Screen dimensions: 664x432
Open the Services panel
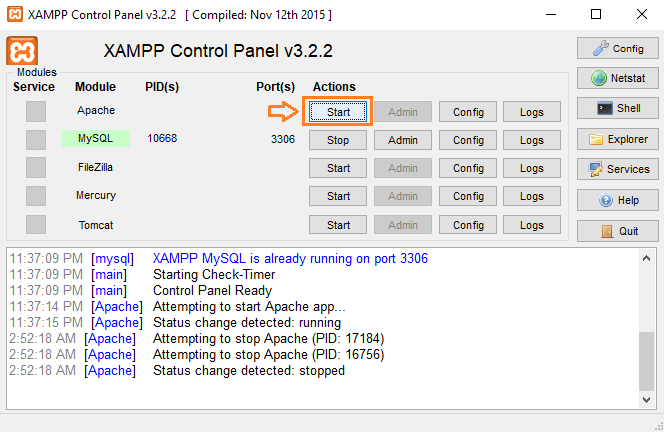click(x=618, y=169)
